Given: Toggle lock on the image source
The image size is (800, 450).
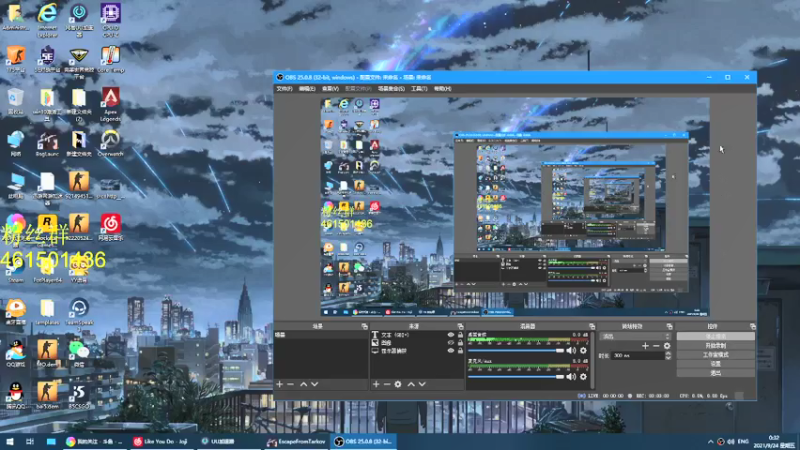Looking at the screenshot, I should 460,343.
